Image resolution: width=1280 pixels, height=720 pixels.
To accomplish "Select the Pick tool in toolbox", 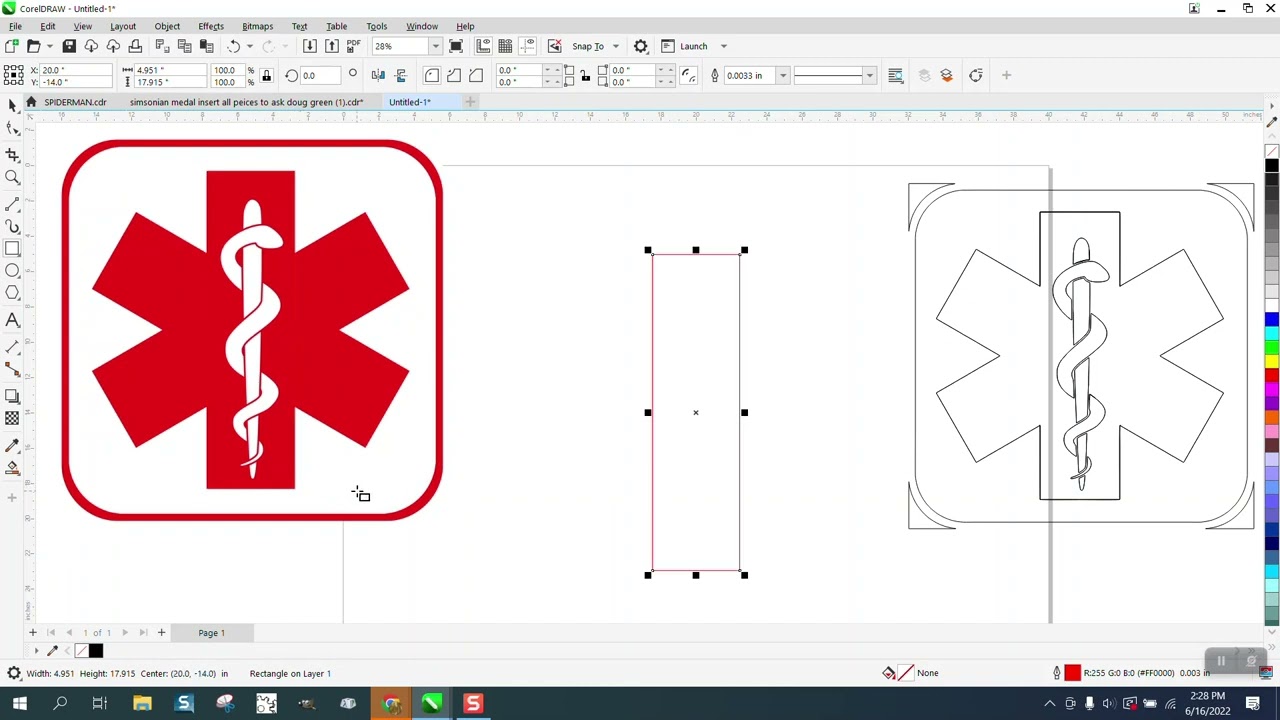I will 12,105.
